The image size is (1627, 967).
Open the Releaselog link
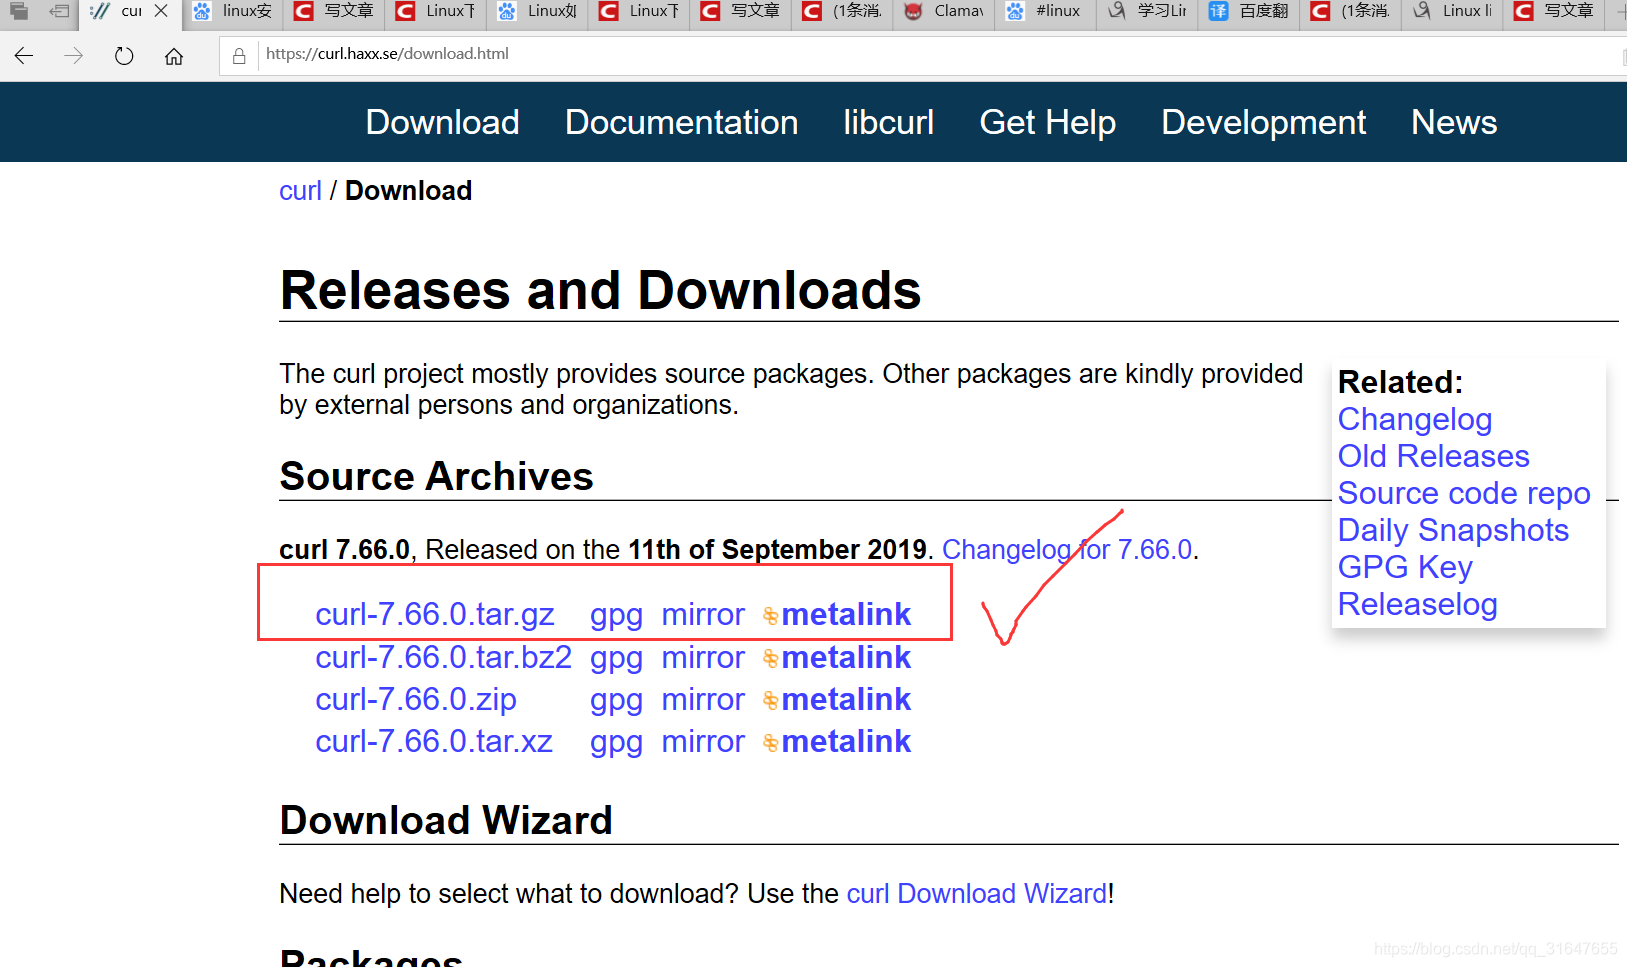(x=1417, y=604)
